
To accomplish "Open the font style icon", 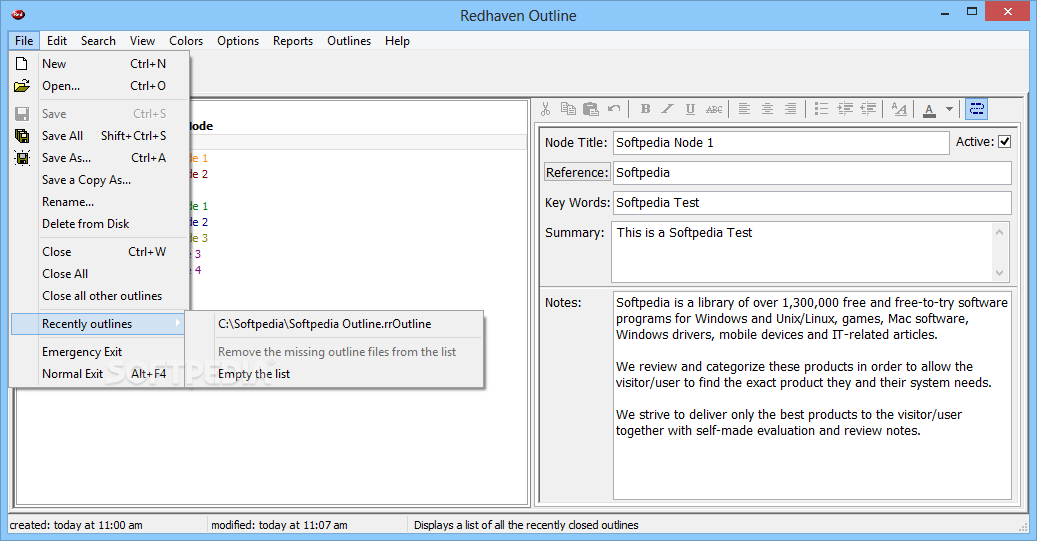I will 899,109.
